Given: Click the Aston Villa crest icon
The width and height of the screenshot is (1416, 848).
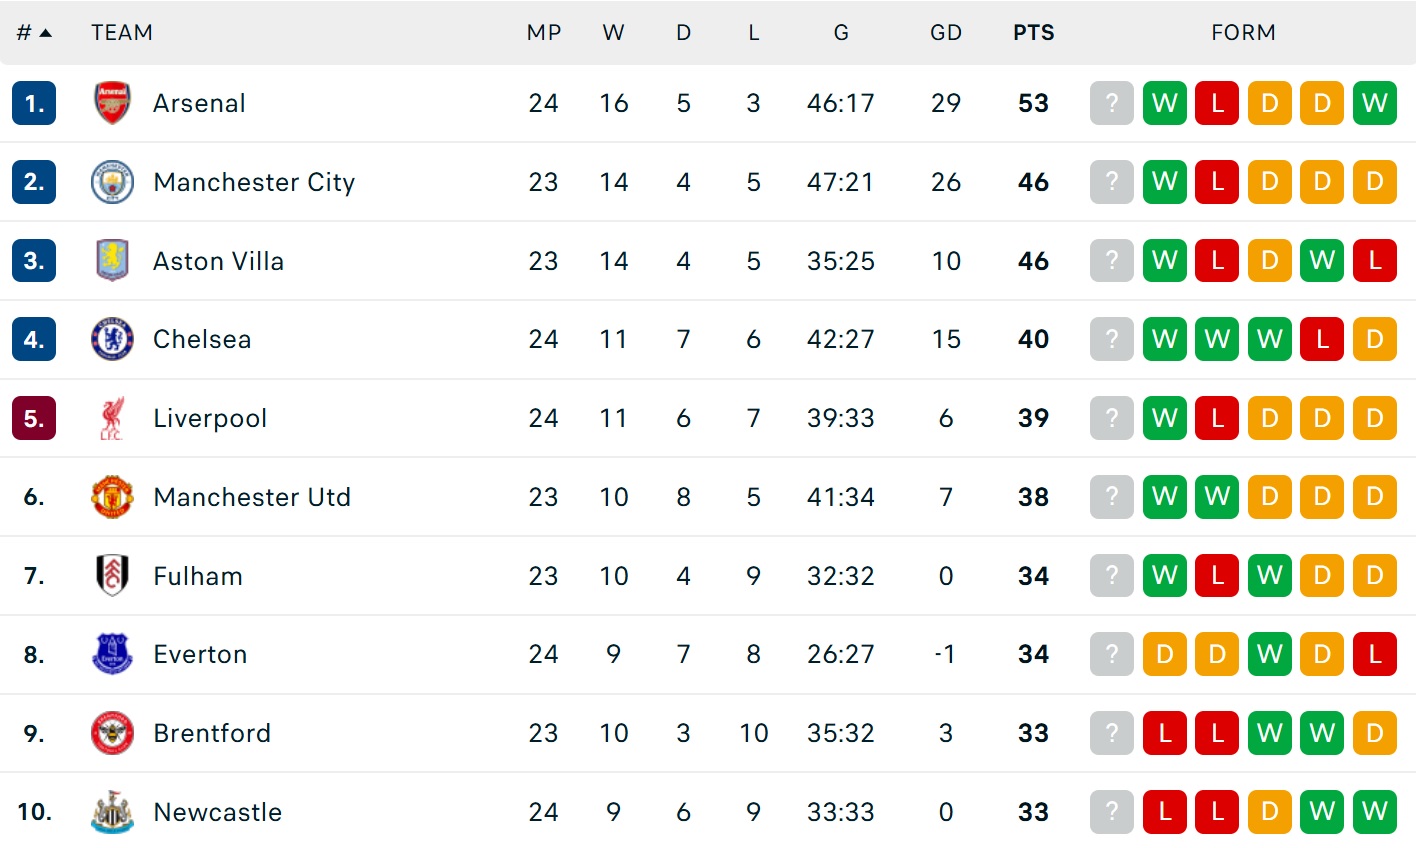Looking at the screenshot, I should [x=112, y=261].
